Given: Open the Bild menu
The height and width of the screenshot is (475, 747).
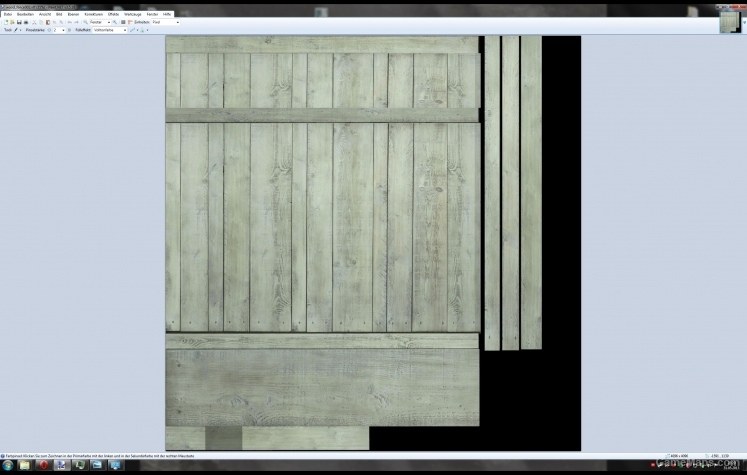Looking at the screenshot, I should tap(59, 14).
